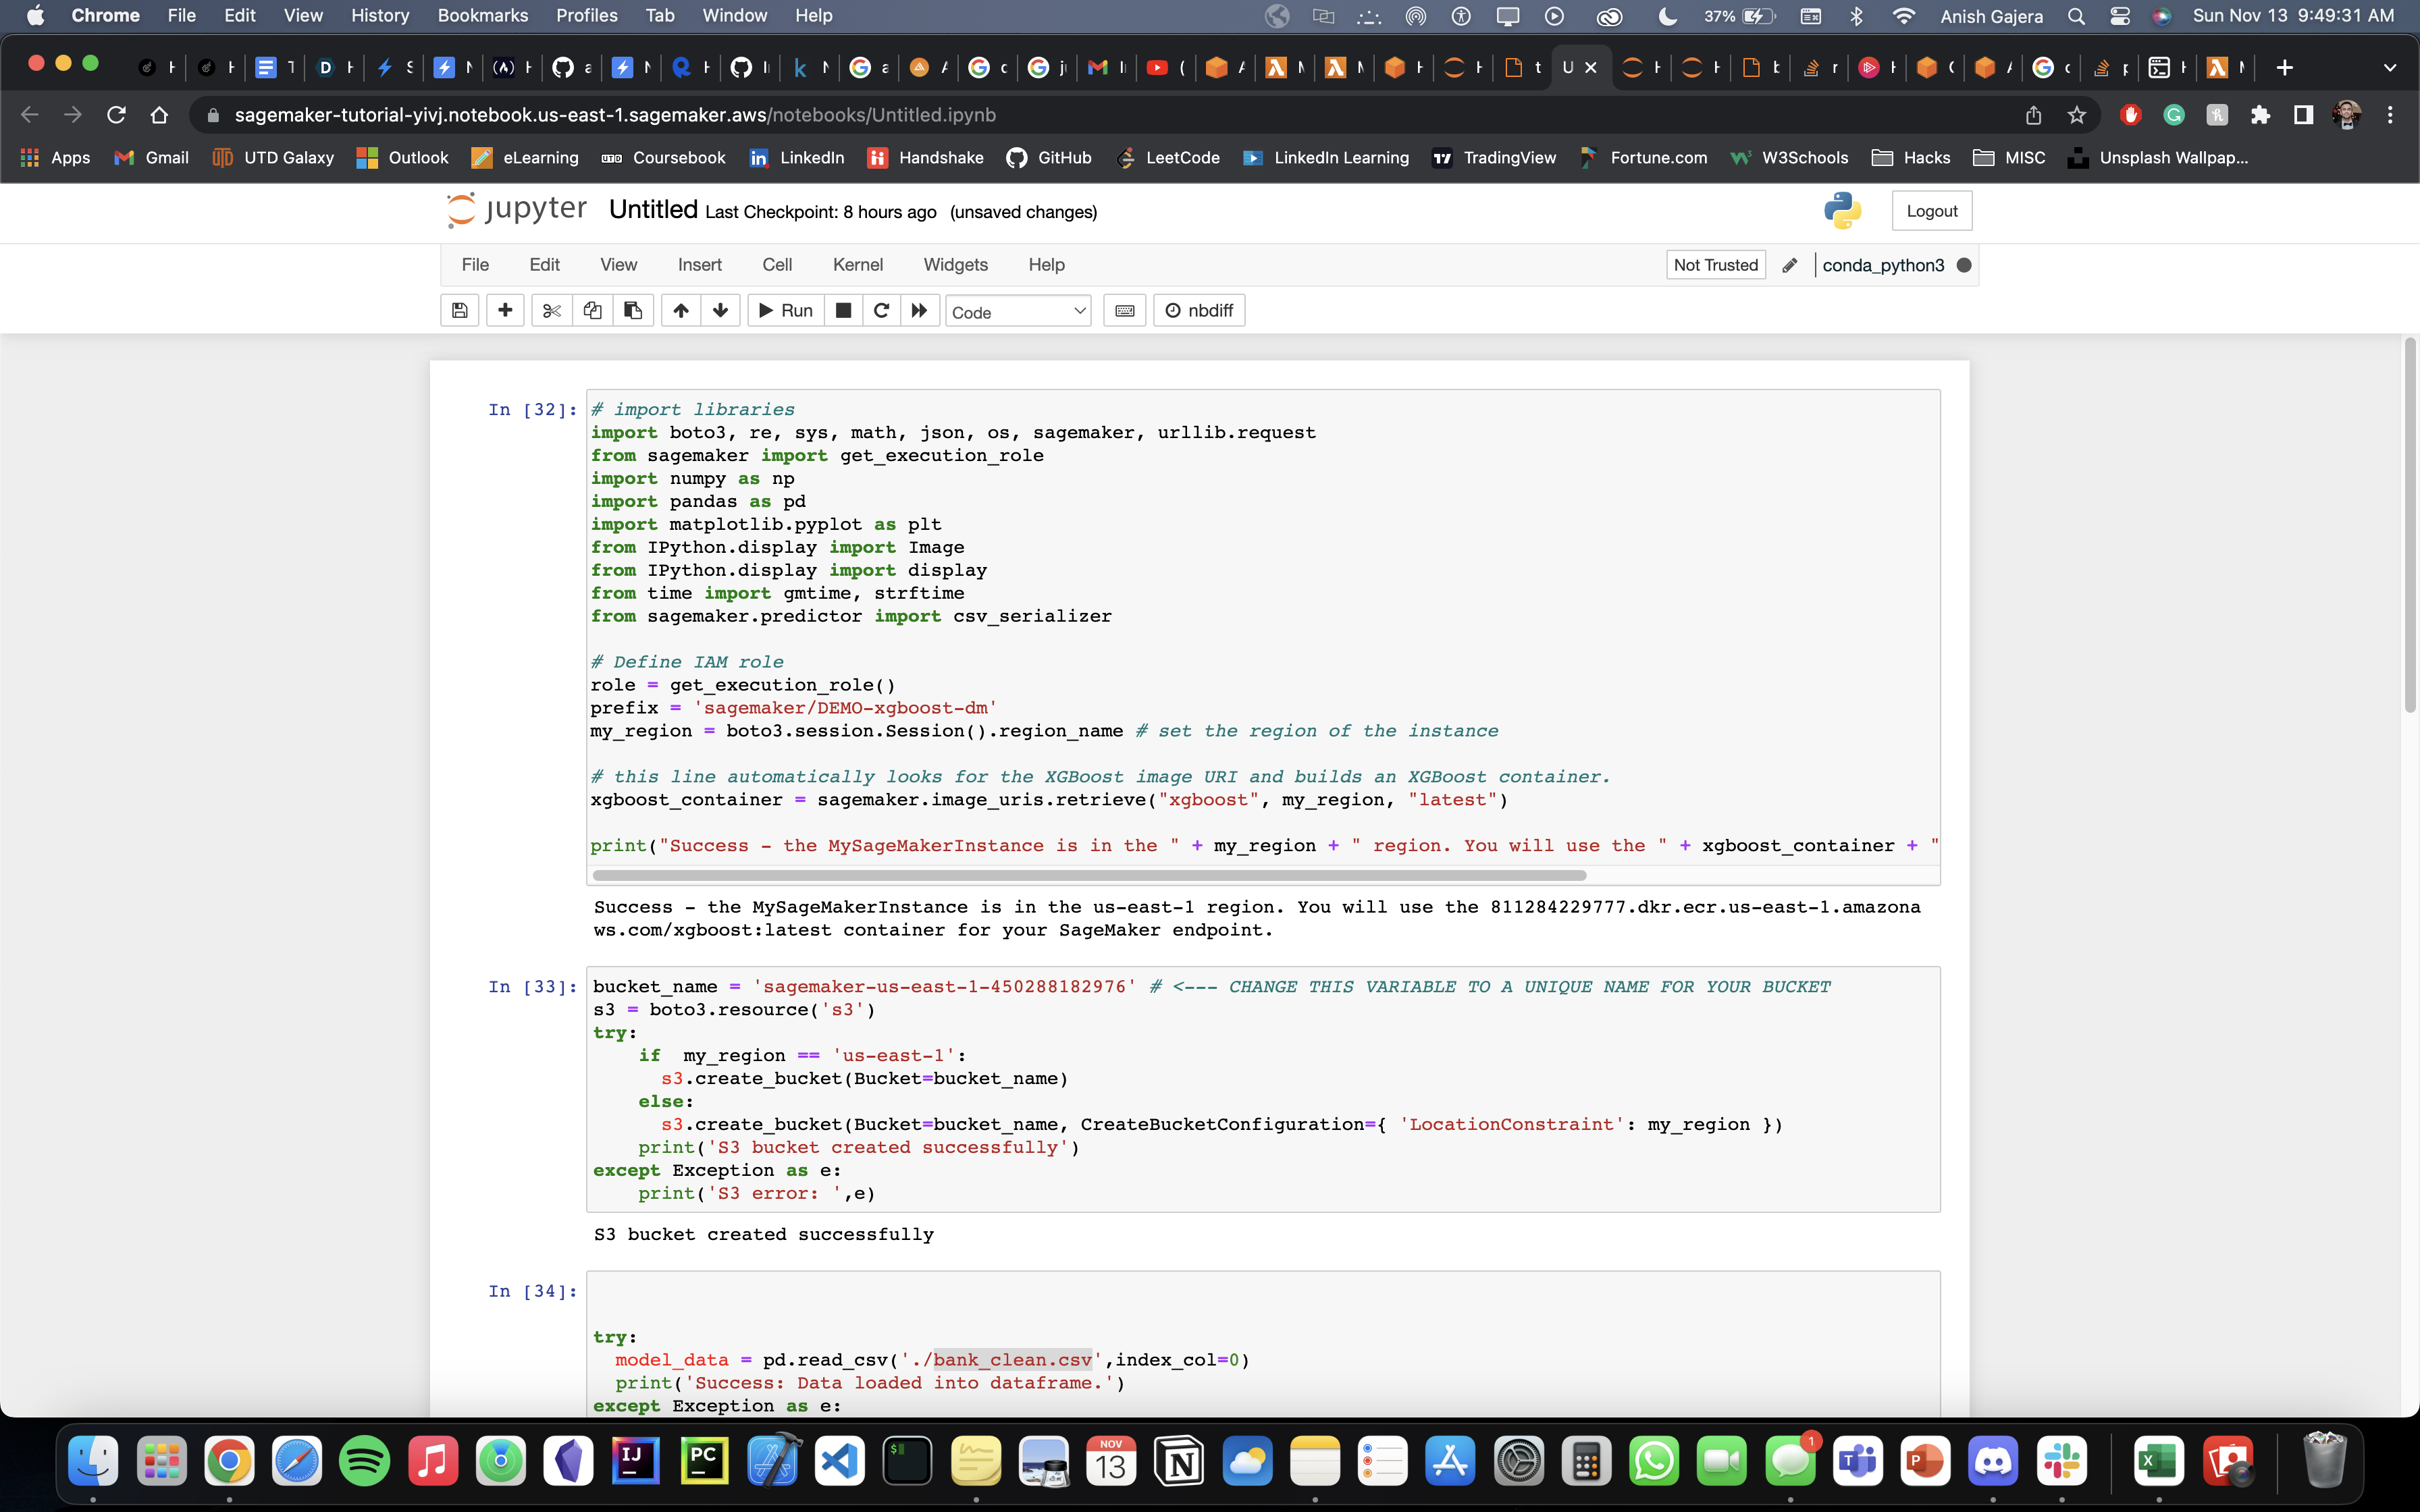The image size is (2420, 1512).
Task: Open the command palette keyboard icon
Action: (1124, 311)
